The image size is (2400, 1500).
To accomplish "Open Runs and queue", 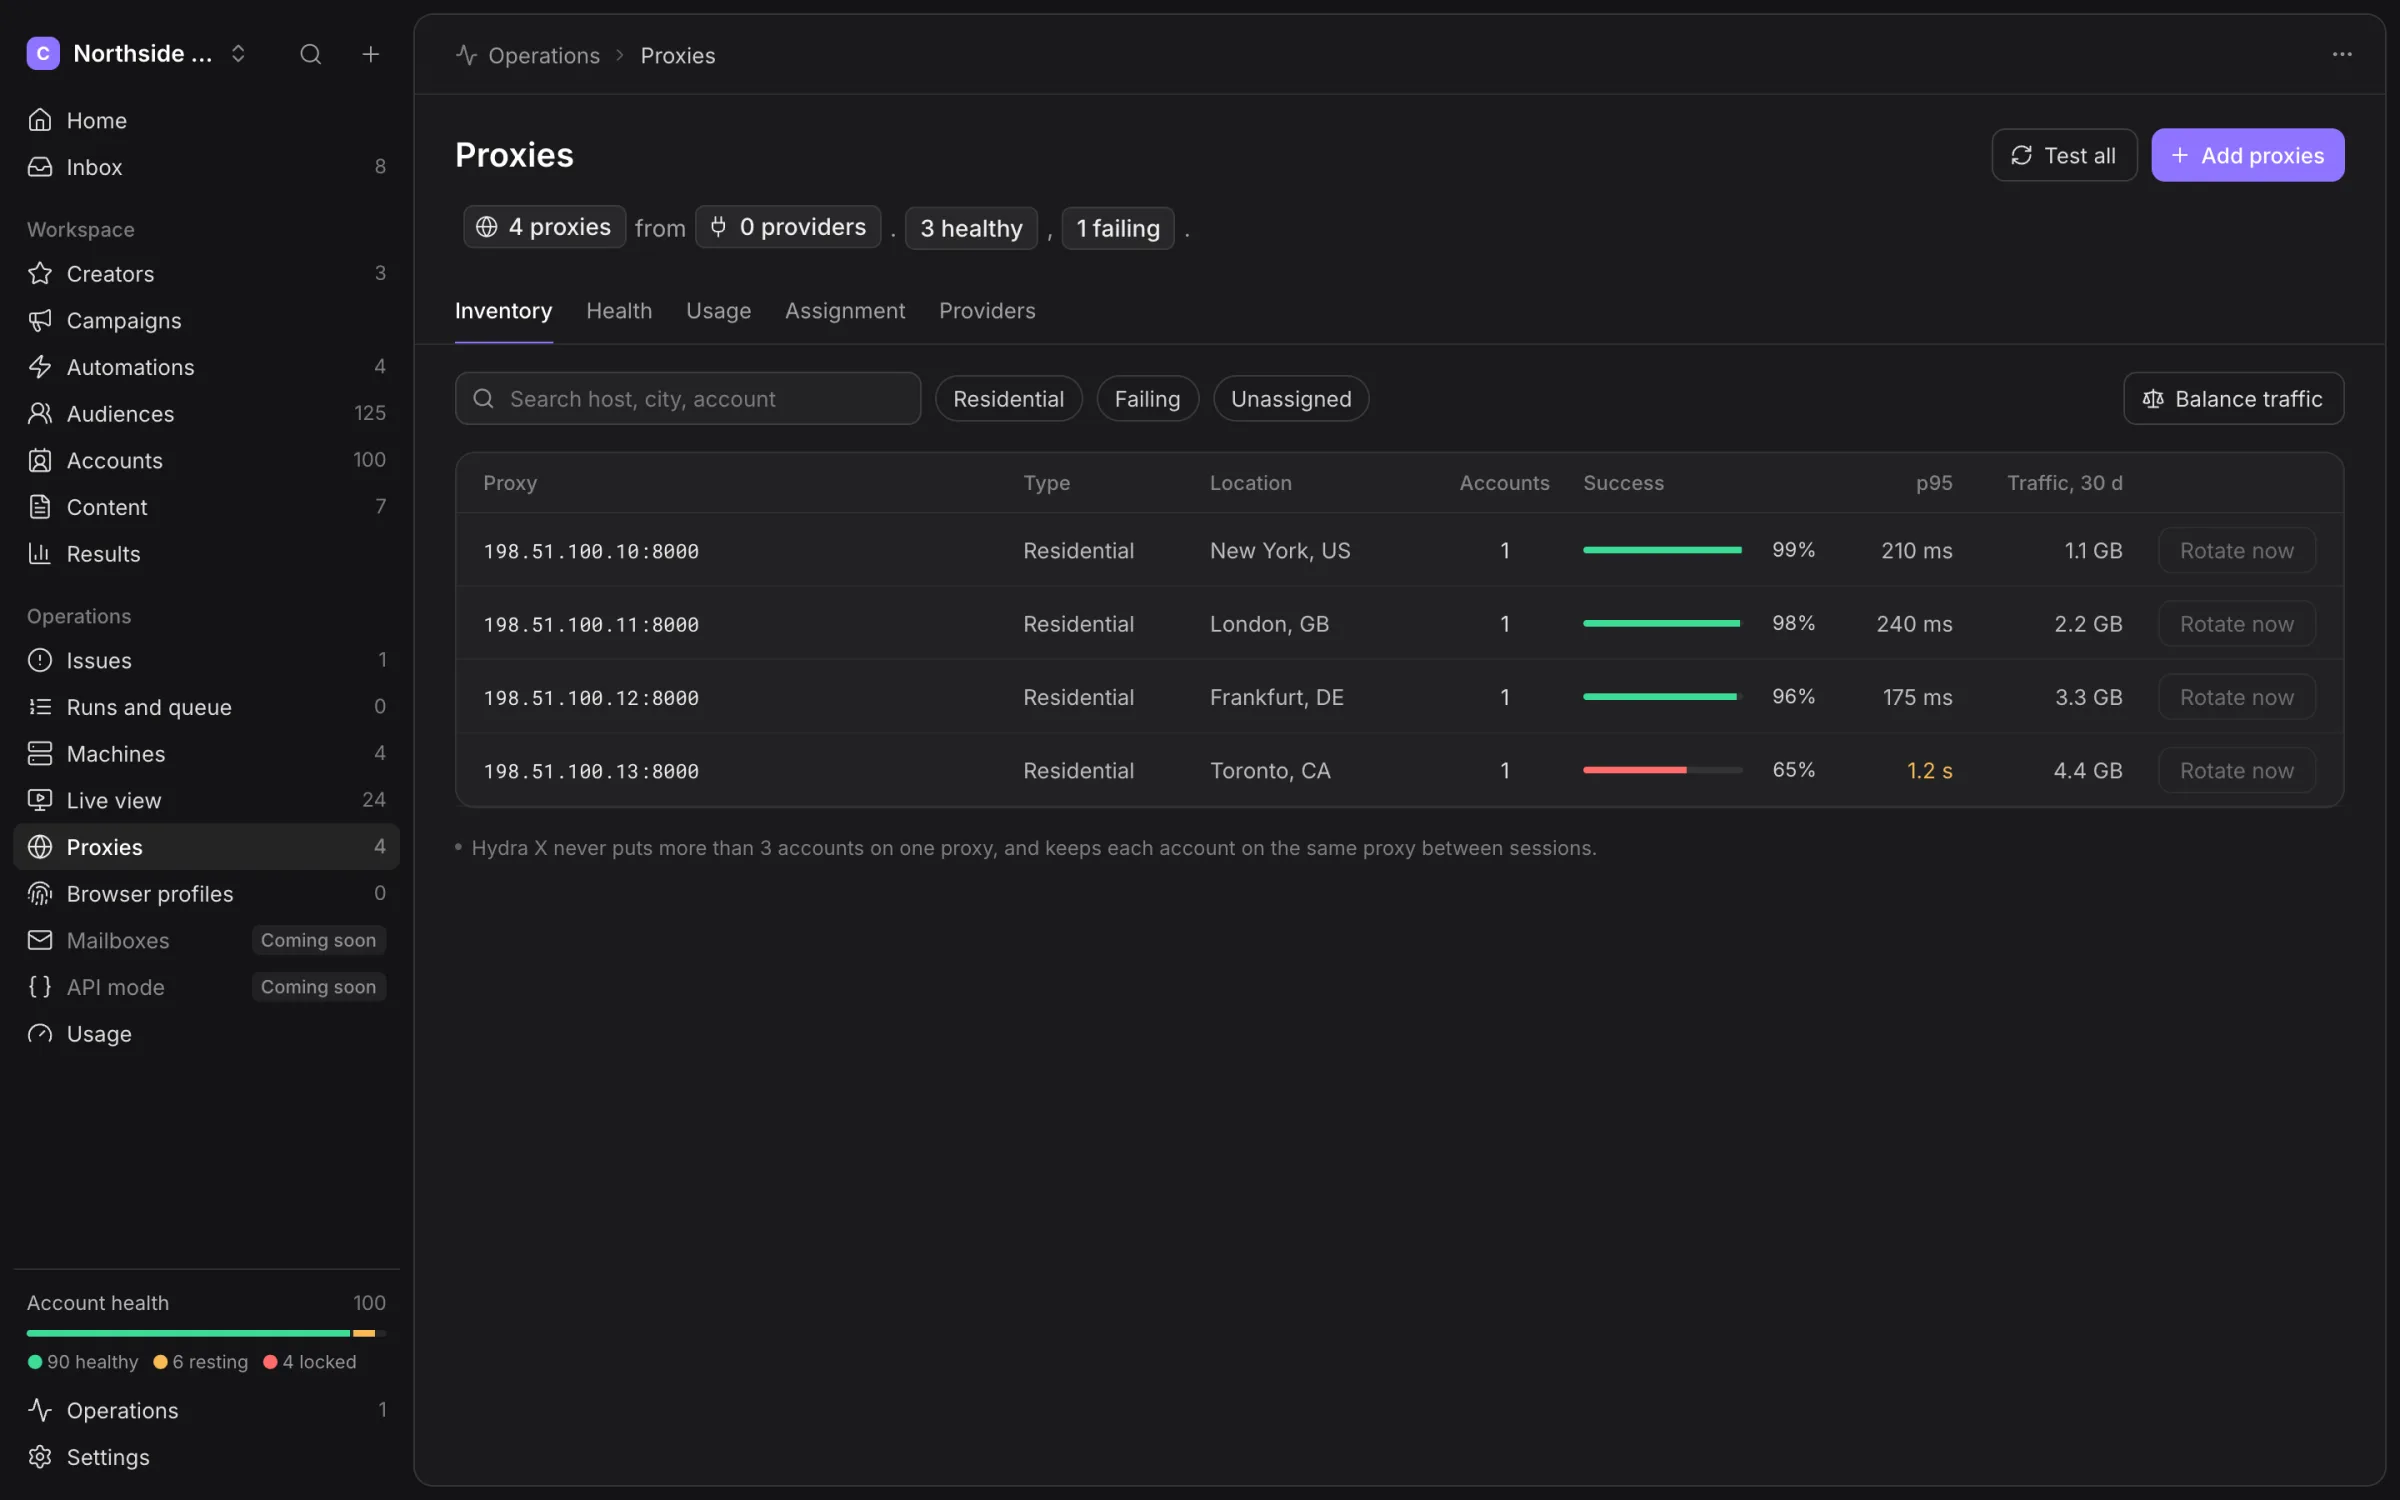I will pyautogui.click(x=206, y=707).
